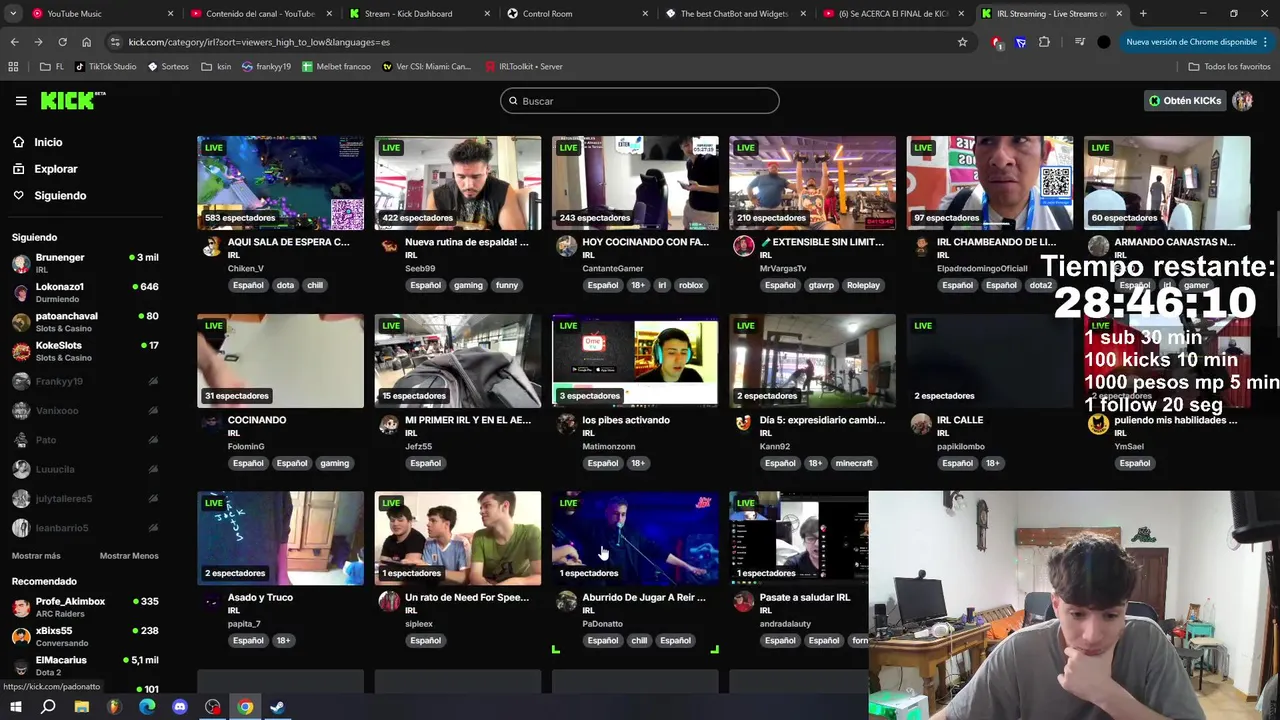Click the minecraft tag under Kann92
1280x720 pixels.
click(x=854, y=463)
